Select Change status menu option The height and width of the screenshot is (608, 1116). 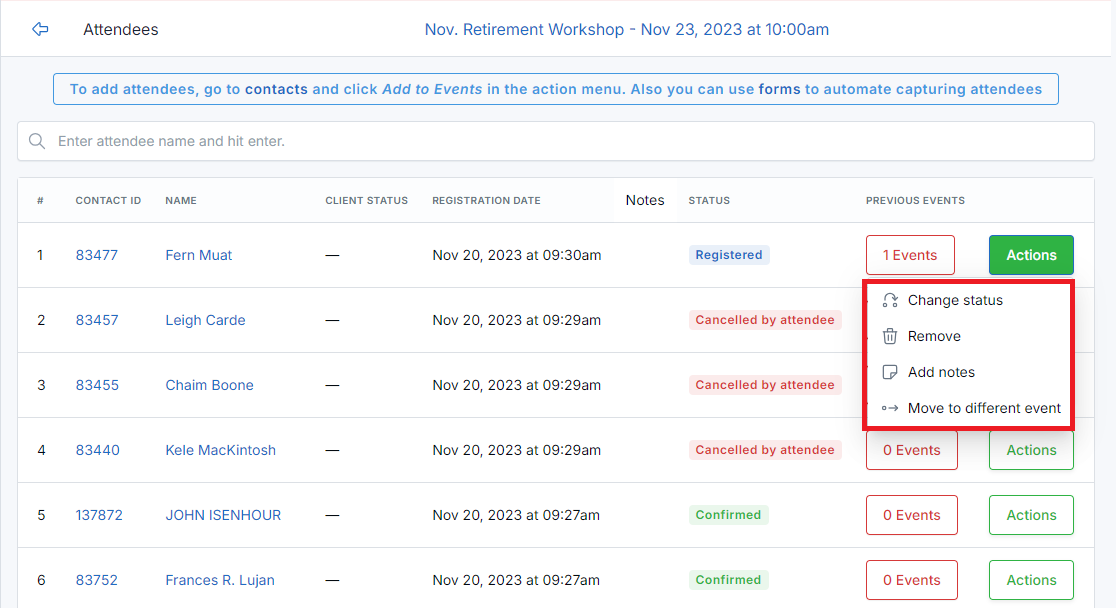coord(955,300)
